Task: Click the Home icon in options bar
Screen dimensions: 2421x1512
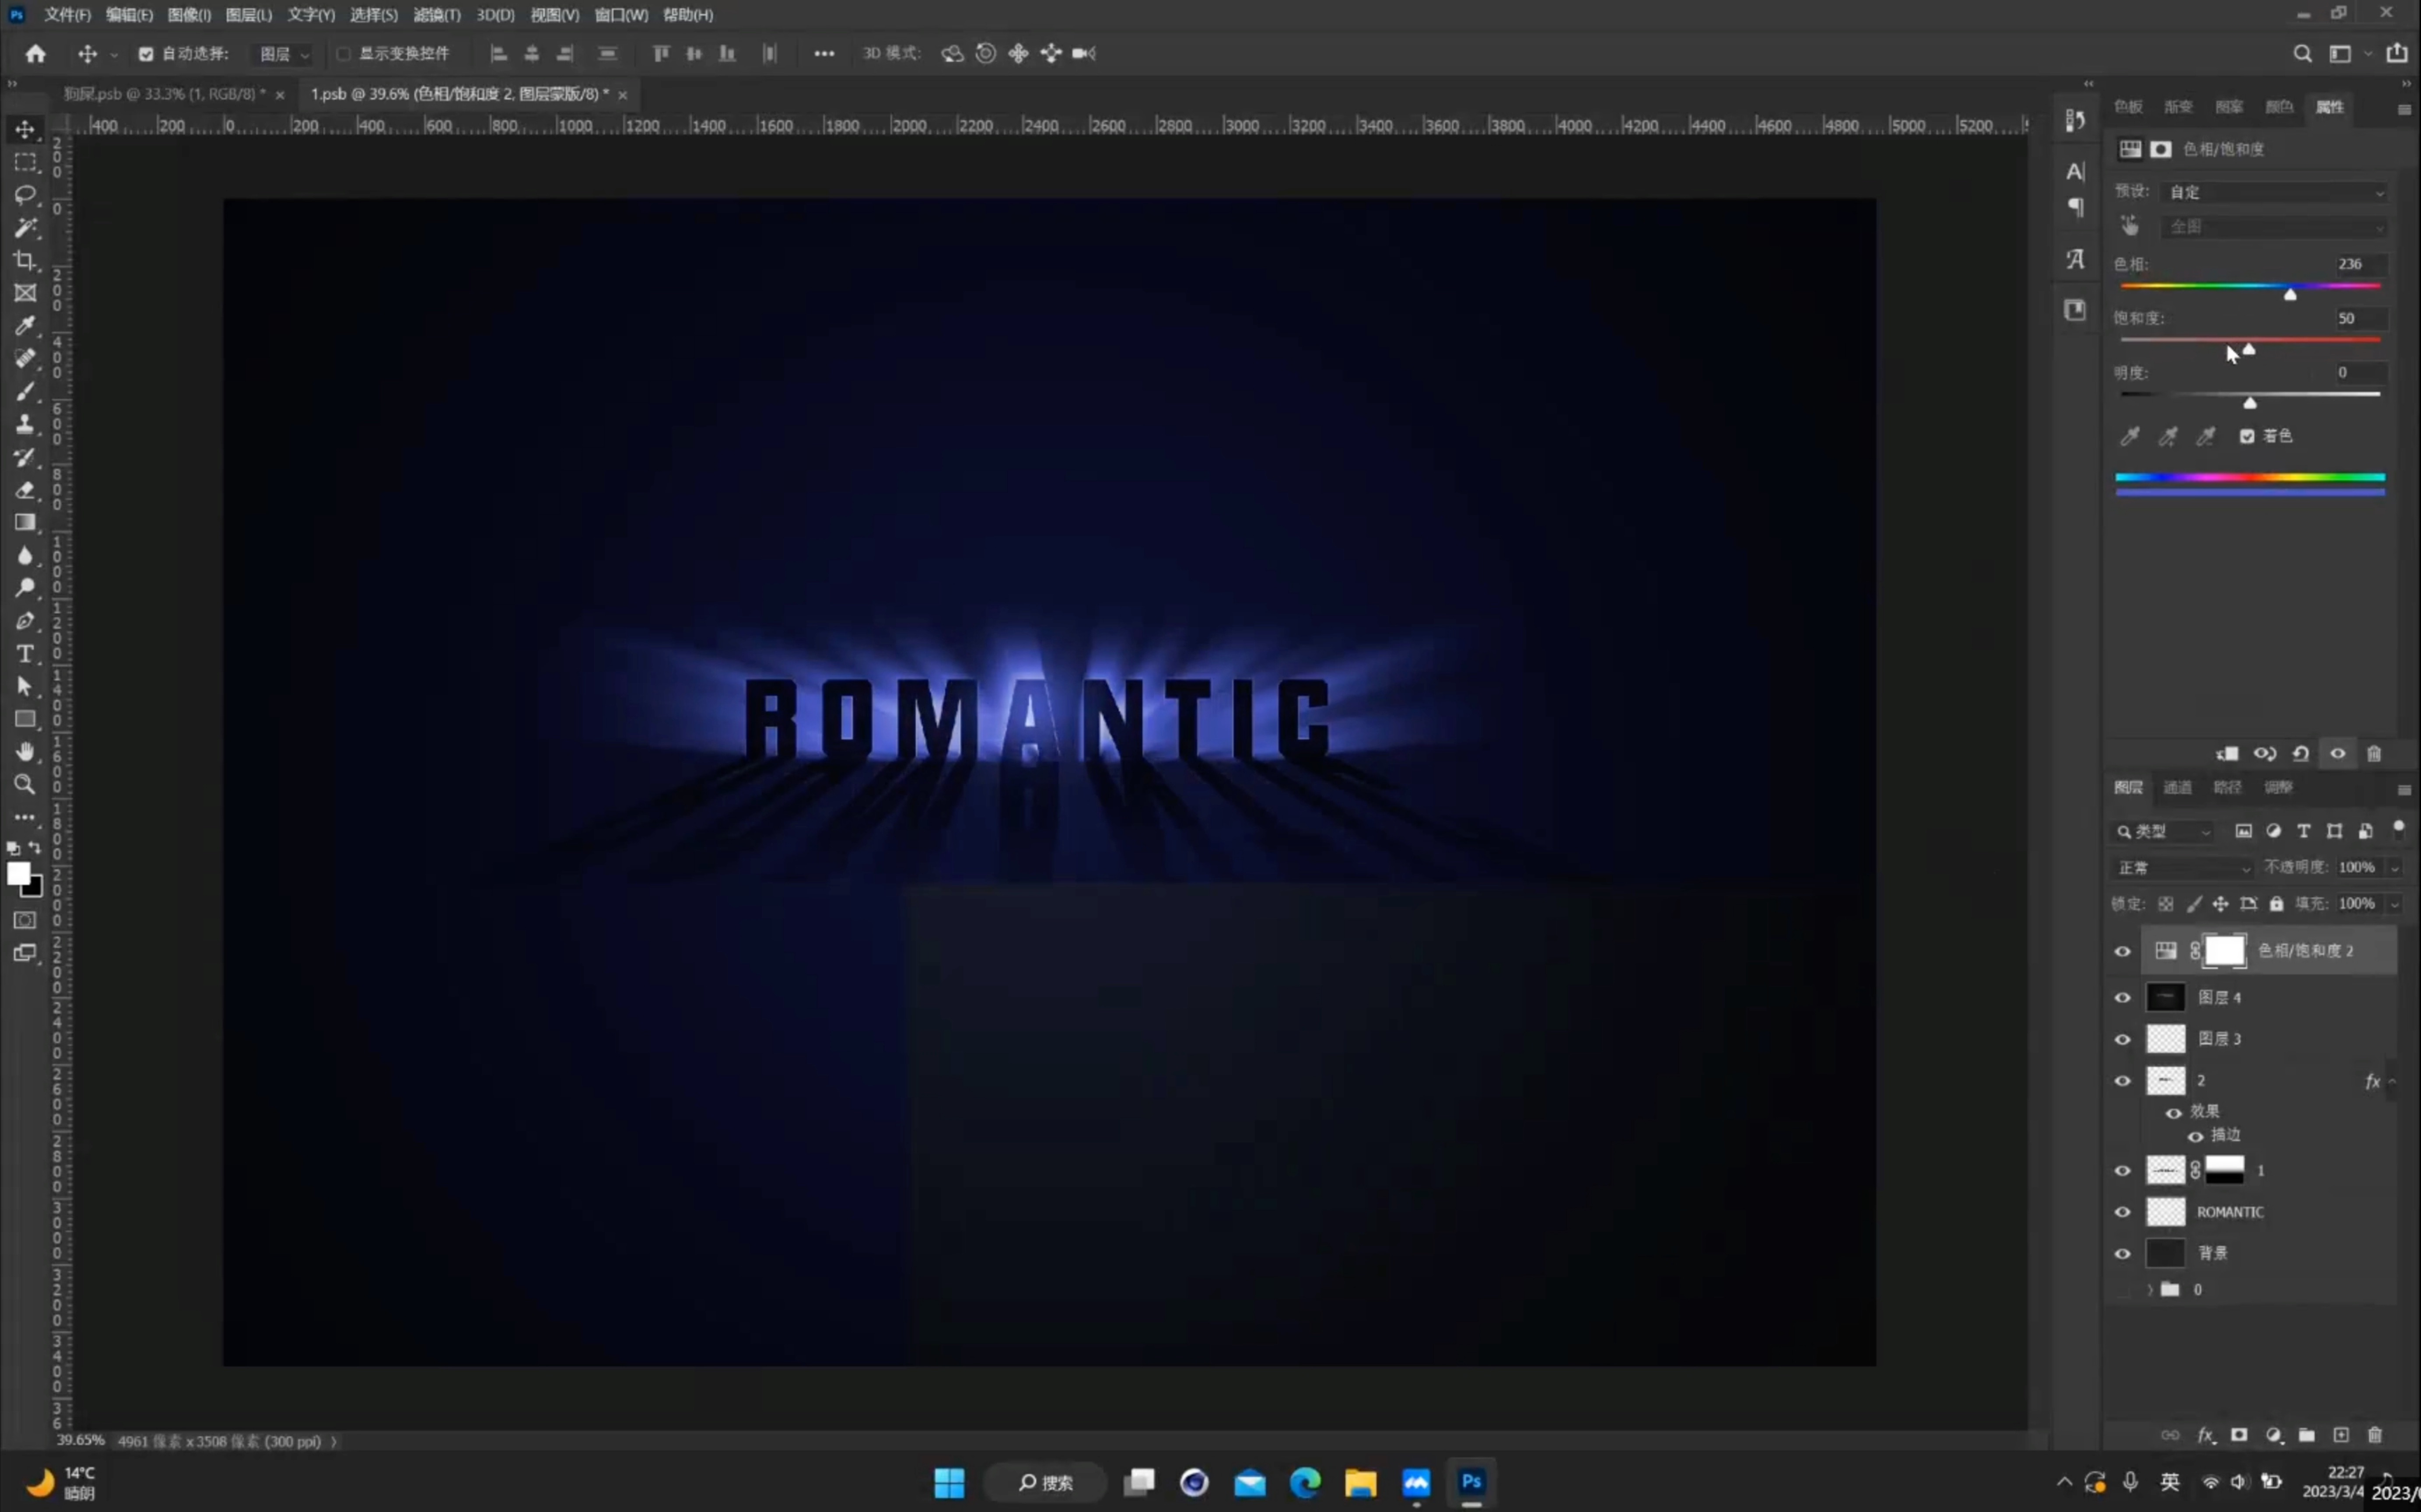Action: point(36,54)
